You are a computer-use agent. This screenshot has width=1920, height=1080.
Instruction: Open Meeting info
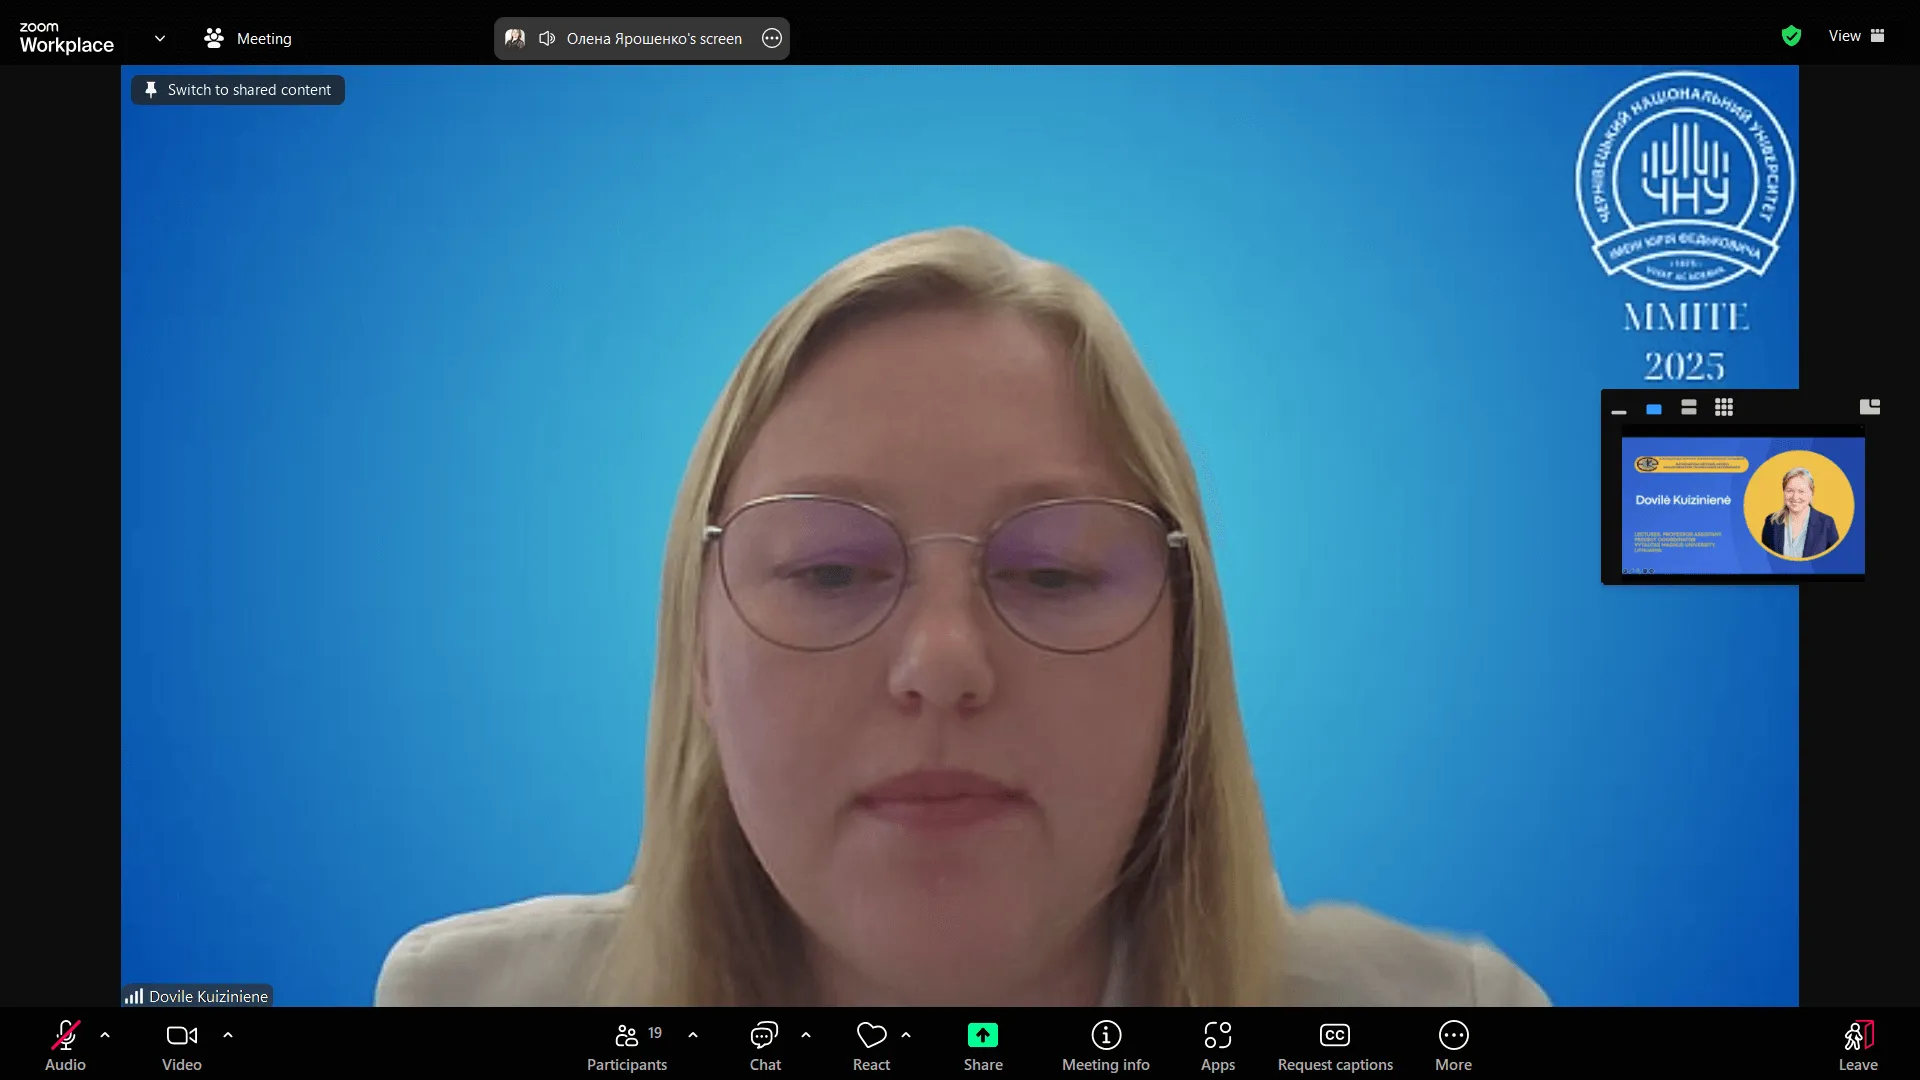1106,1046
